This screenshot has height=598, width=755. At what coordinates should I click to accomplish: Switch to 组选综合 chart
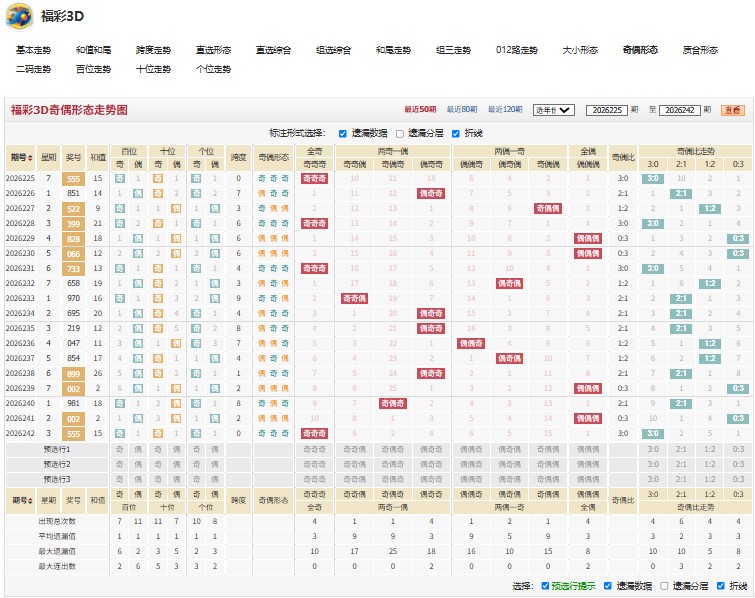click(x=333, y=50)
